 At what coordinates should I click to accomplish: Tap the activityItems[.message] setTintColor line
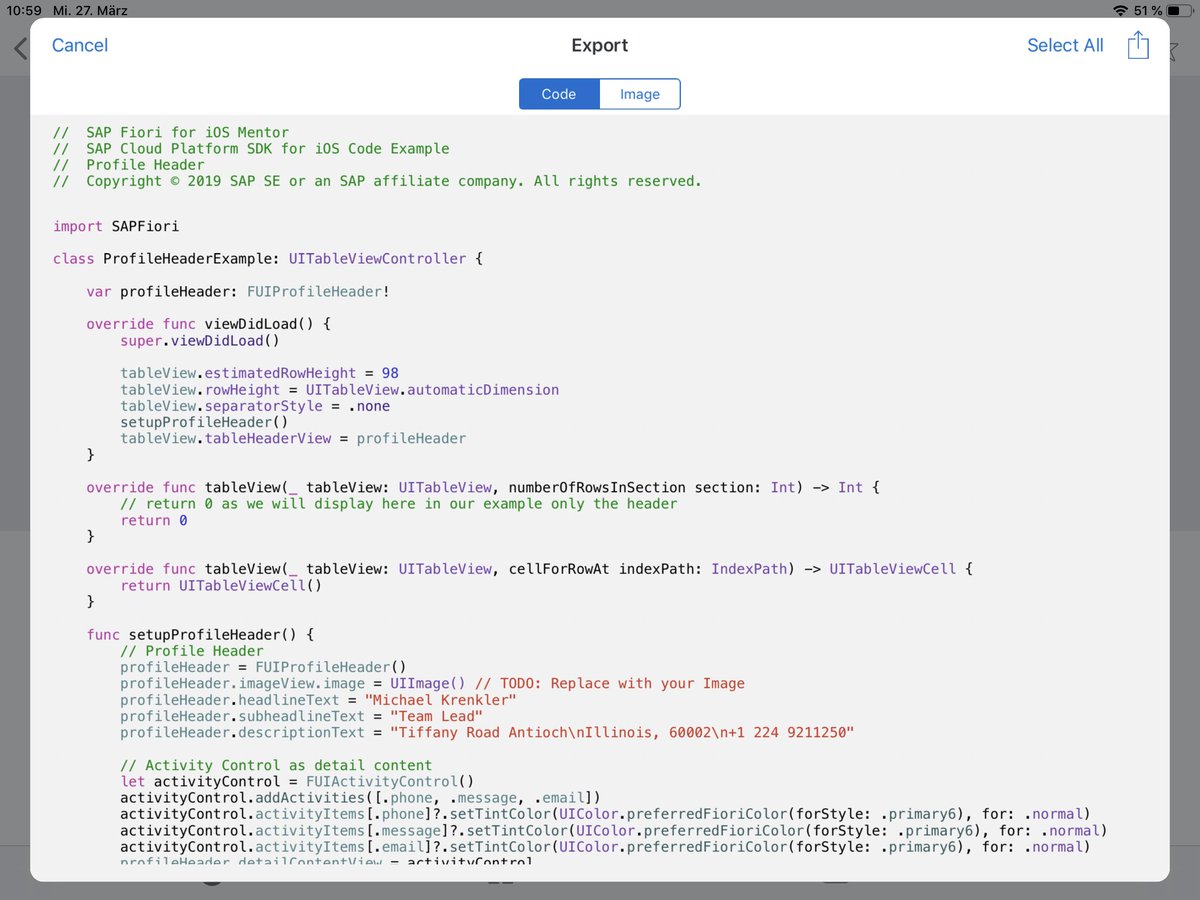tap(614, 830)
